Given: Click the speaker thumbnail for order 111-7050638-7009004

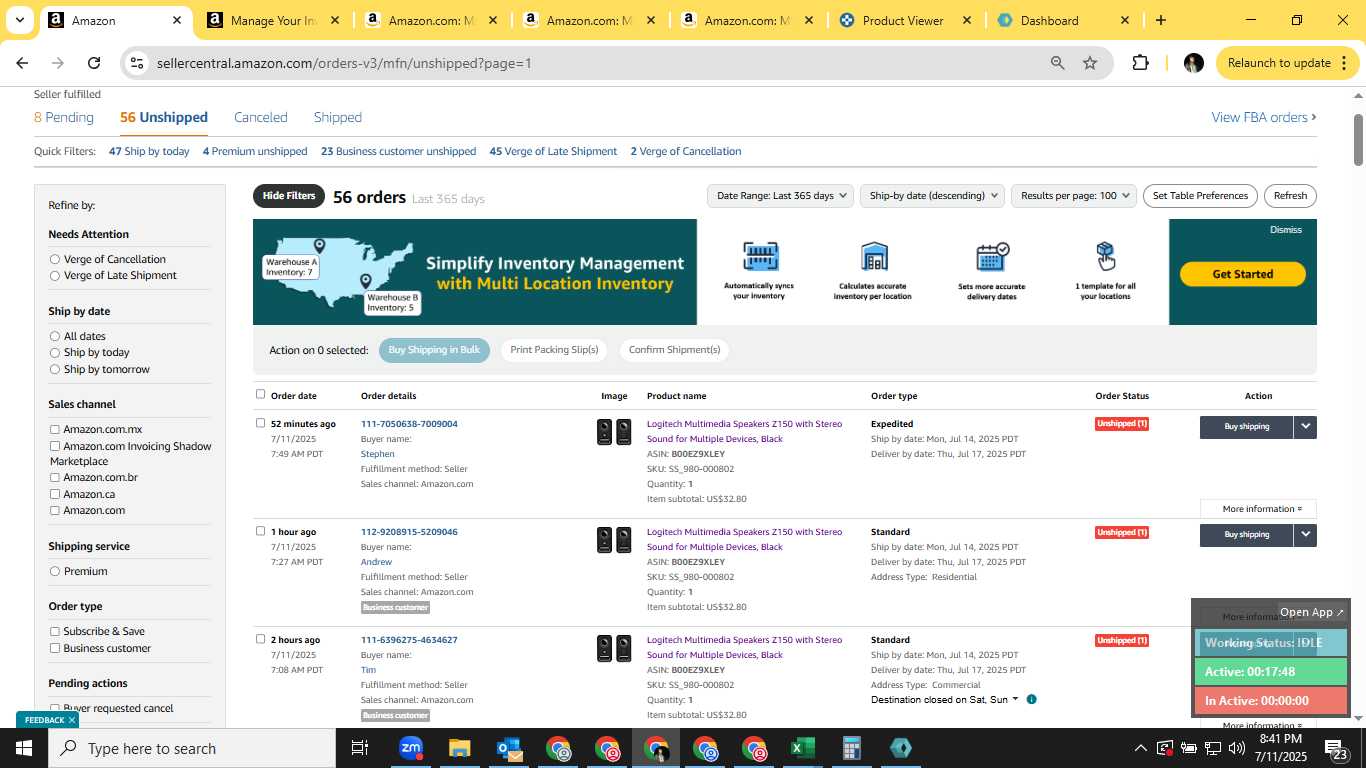Looking at the screenshot, I should [x=614, y=432].
